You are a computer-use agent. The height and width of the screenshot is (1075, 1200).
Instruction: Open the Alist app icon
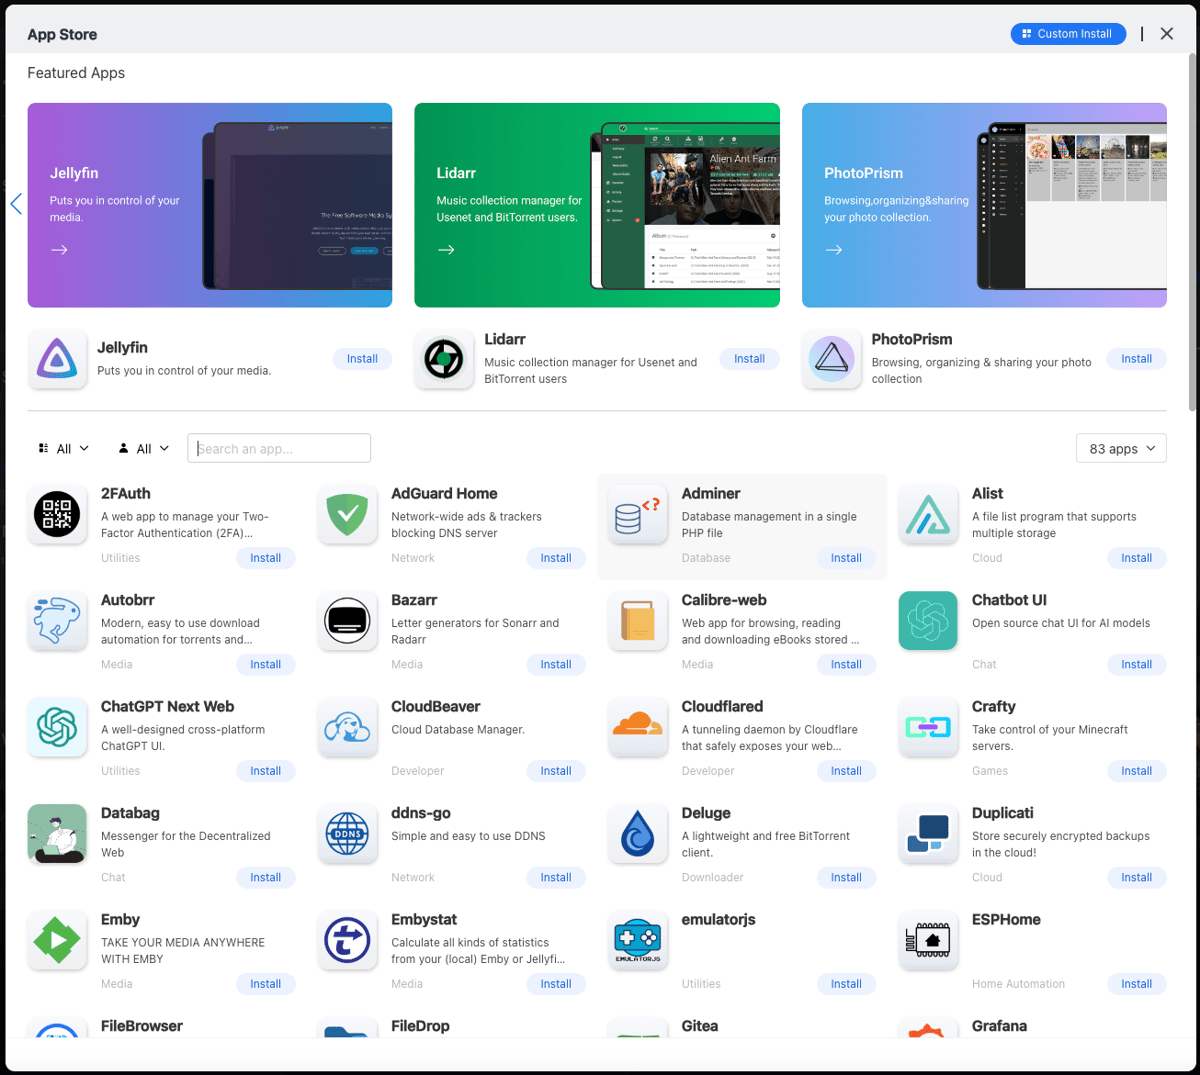click(x=928, y=514)
